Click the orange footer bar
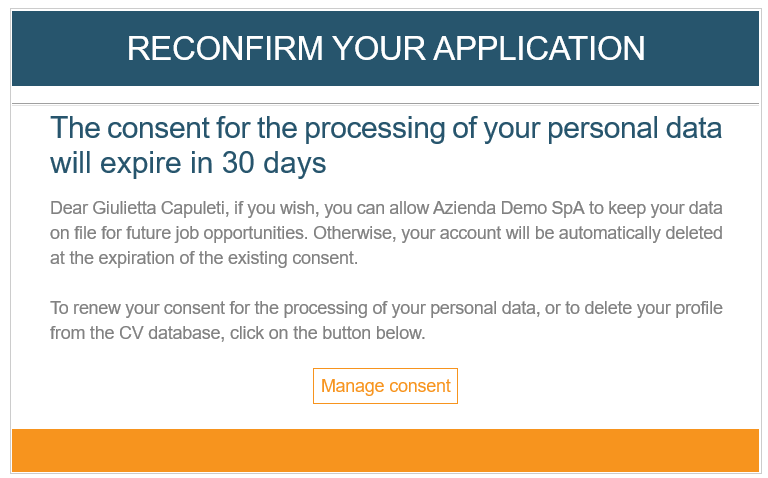Screen dimensions: 768x478 [x=385, y=451]
